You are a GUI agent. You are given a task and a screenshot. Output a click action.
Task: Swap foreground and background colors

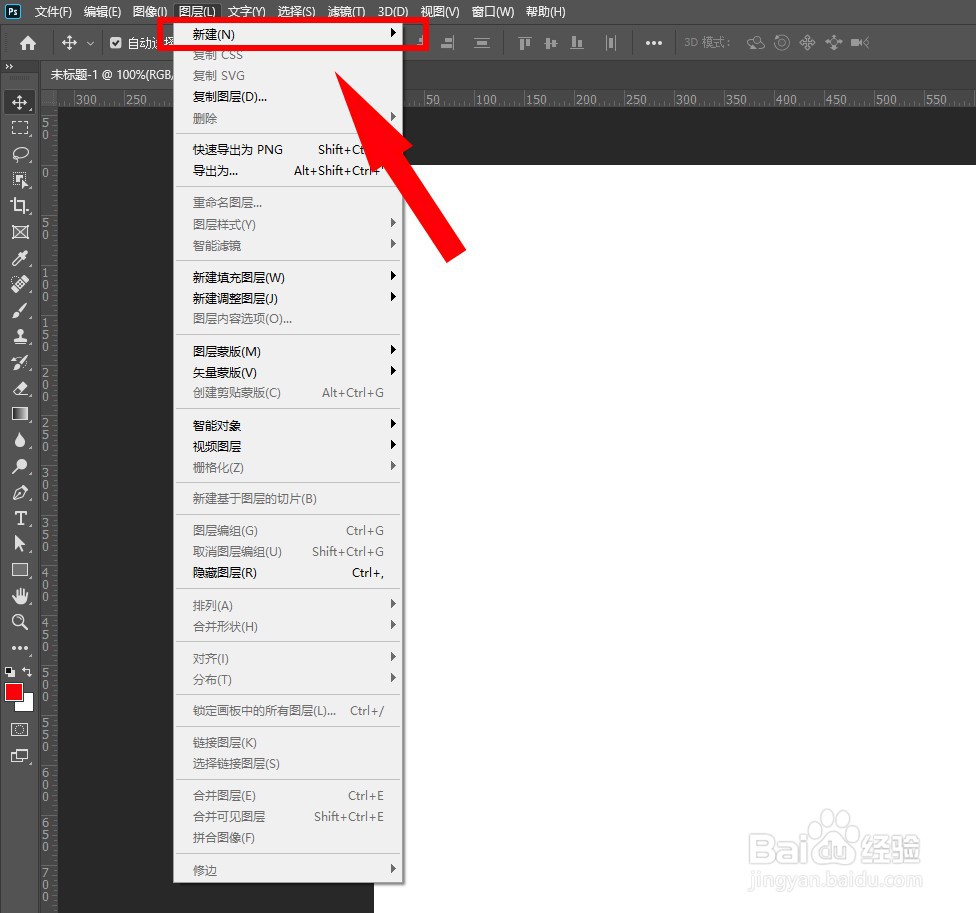click(27, 672)
